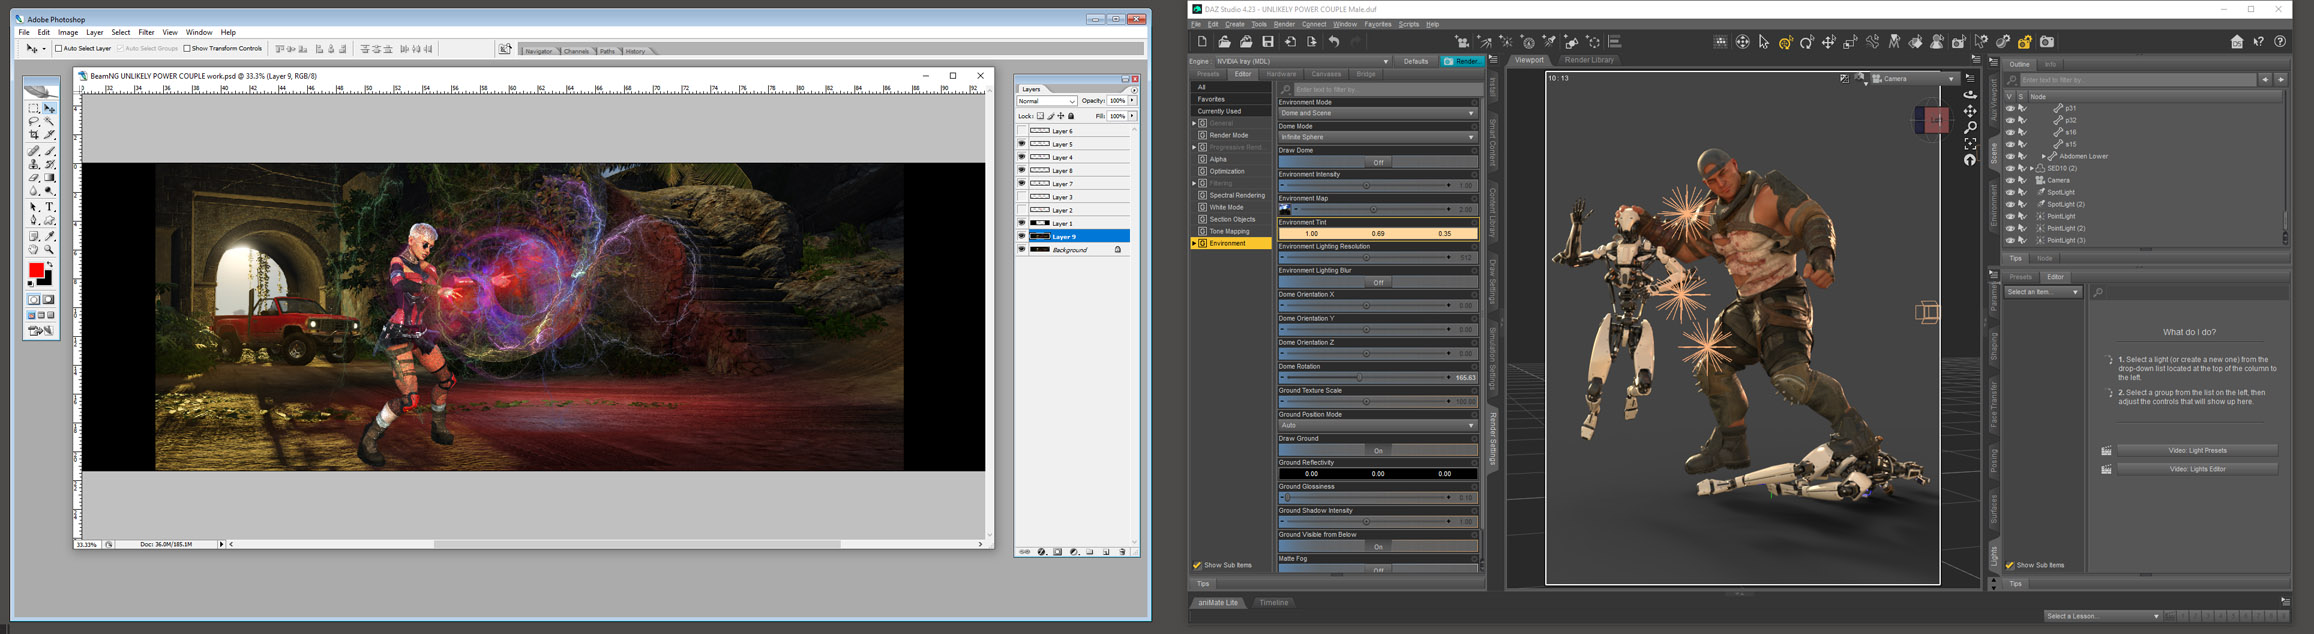Select the Crop tool in Photoshop toolbox
The width and height of the screenshot is (2314, 634).
[33, 134]
